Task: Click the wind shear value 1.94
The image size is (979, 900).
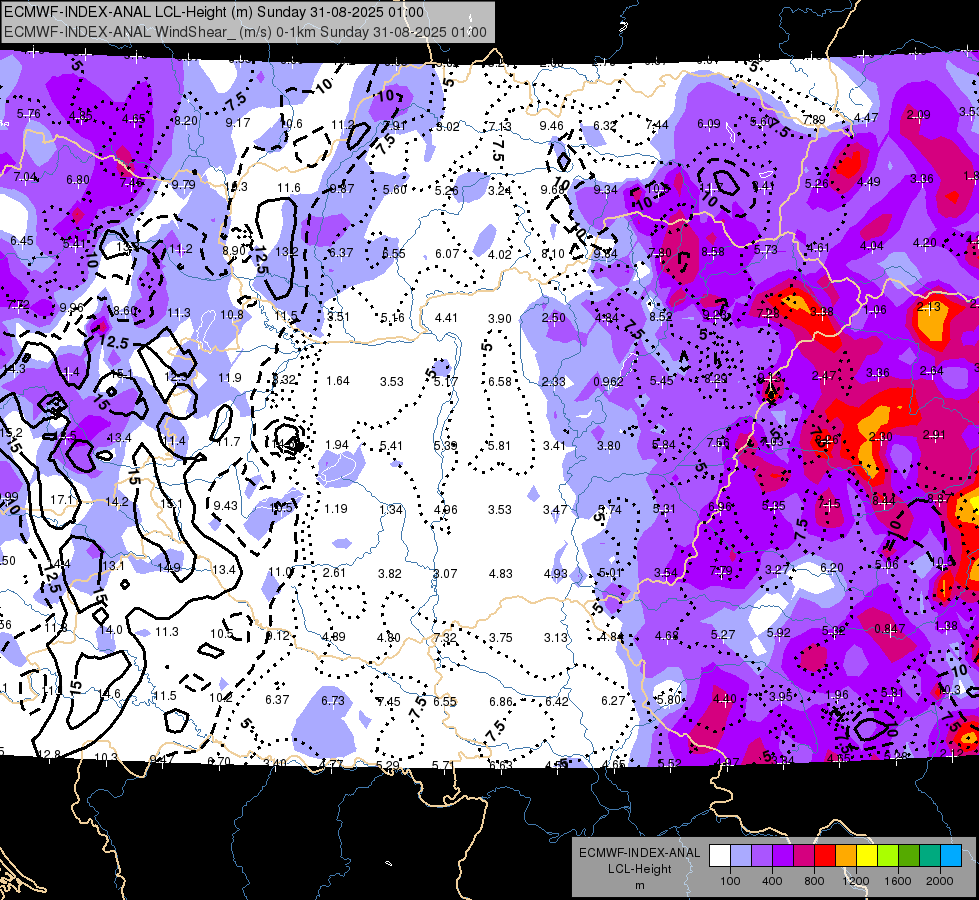Action: point(337,445)
